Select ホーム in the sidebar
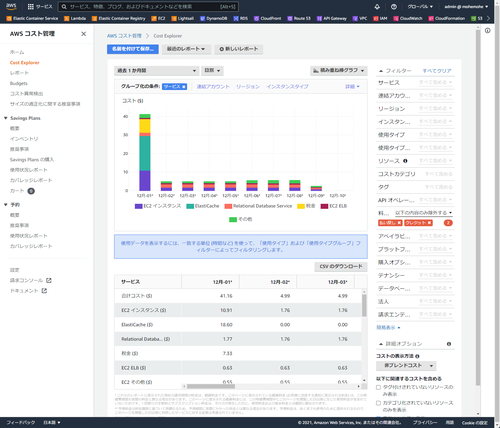This screenshot has height=428, width=500. pos(17,52)
